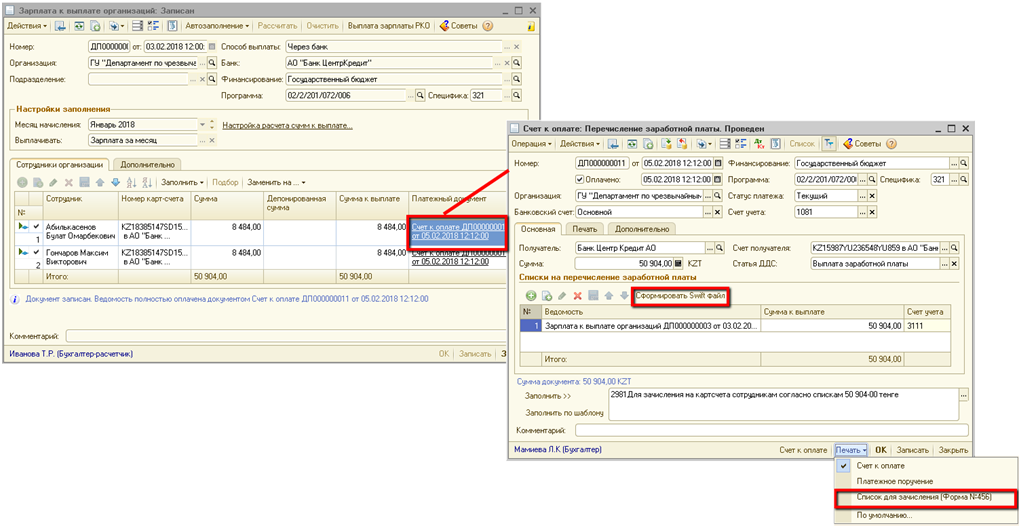Image resolution: width=1021 pixels, height=528 pixels.
Task: Open Настройка расчета сумм к выплате link
Action: [x=287, y=125]
